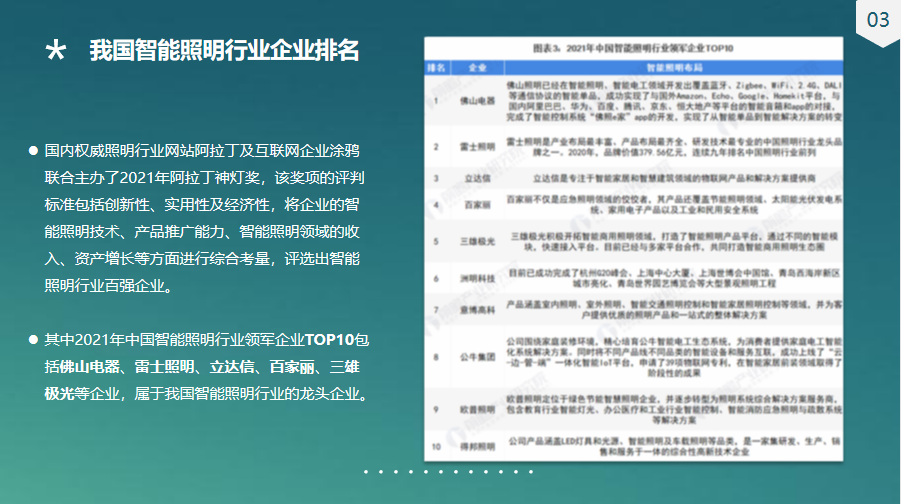
Task: Select the title 我国智能照明行业企业排名
Action: [224, 50]
